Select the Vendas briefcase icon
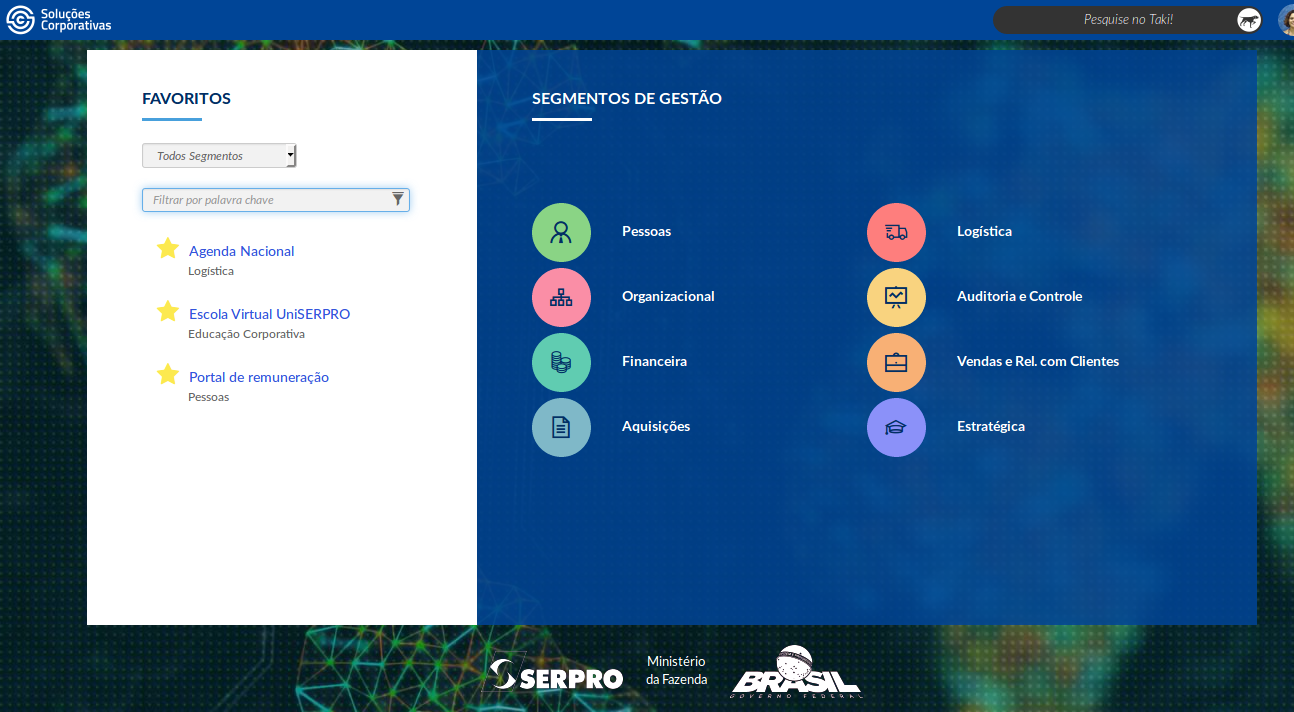Image resolution: width=1294 pixels, height=712 pixels. 896,362
